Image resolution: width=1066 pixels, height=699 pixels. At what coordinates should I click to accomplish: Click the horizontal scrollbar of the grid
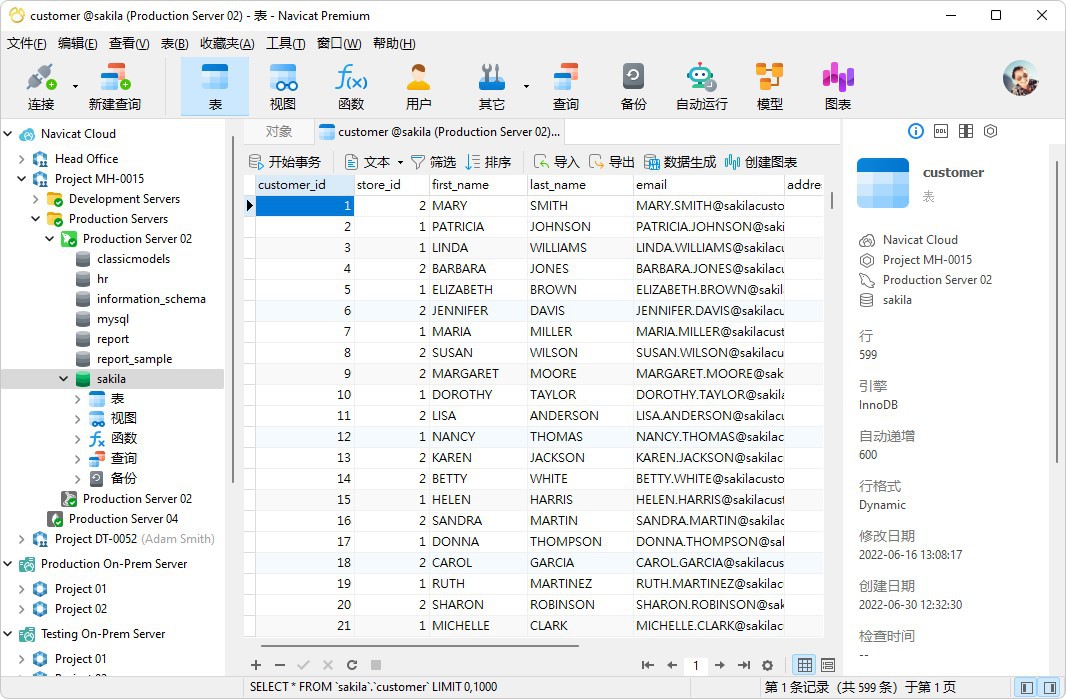(419, 645)
